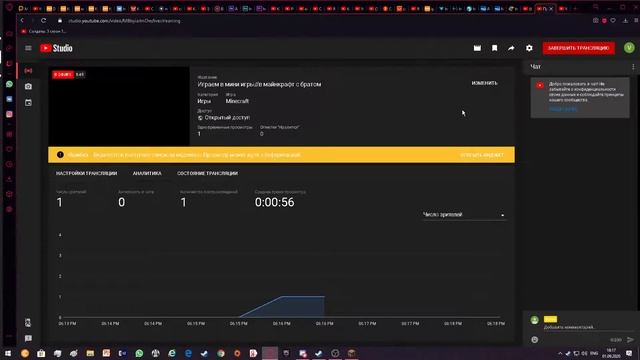Show hidden system tray icons chevron

(560, 353)
